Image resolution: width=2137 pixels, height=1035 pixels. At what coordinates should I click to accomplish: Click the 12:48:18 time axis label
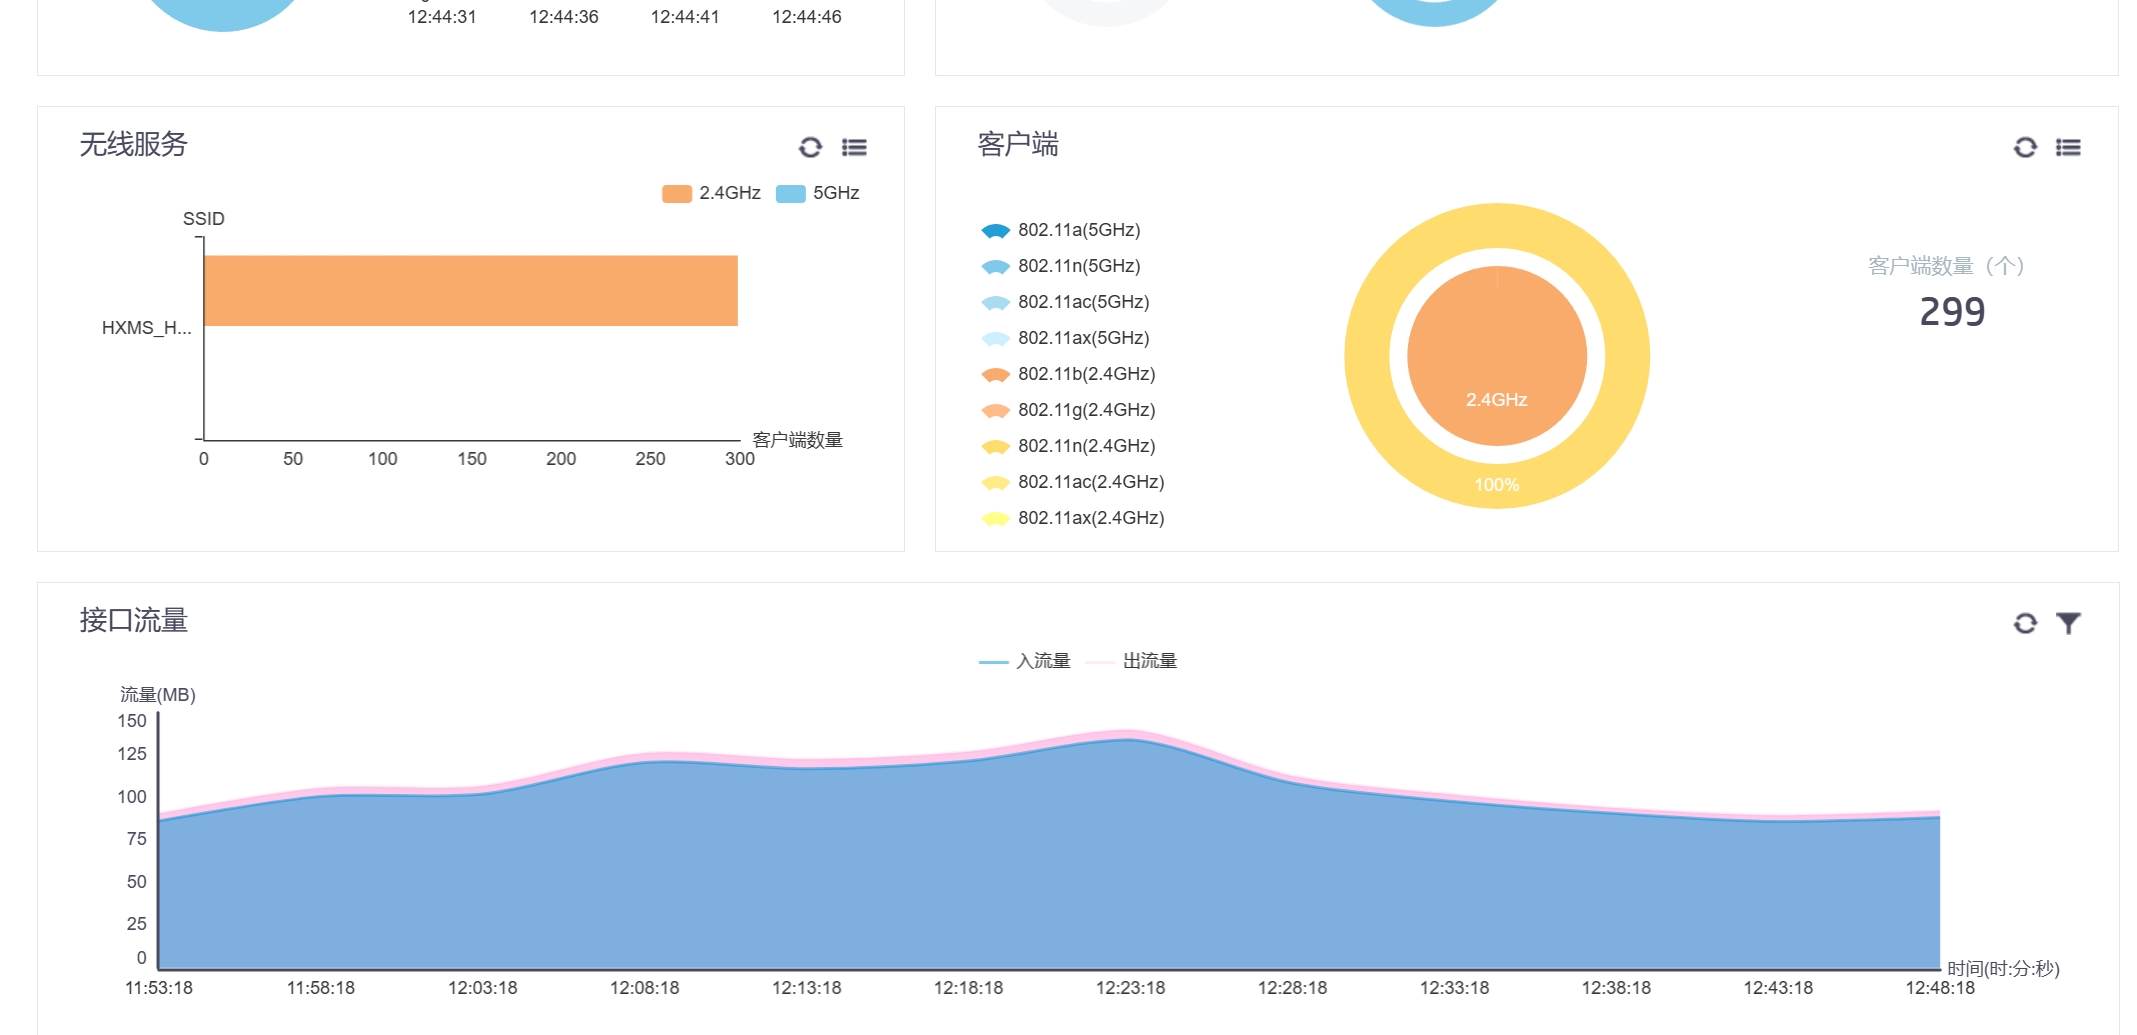click(1940, 988)
